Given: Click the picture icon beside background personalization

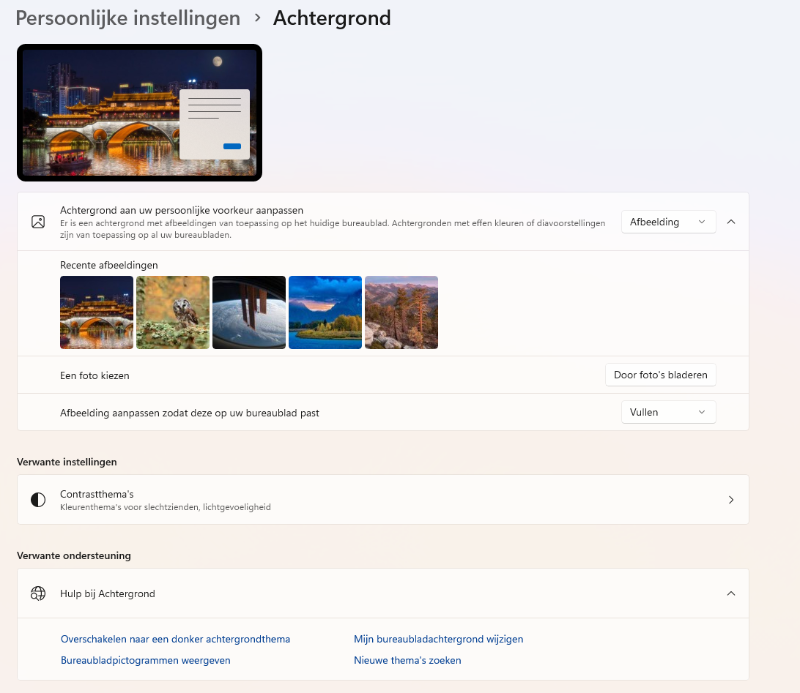Looking at the screenshot, I should (x=38, y=222).
